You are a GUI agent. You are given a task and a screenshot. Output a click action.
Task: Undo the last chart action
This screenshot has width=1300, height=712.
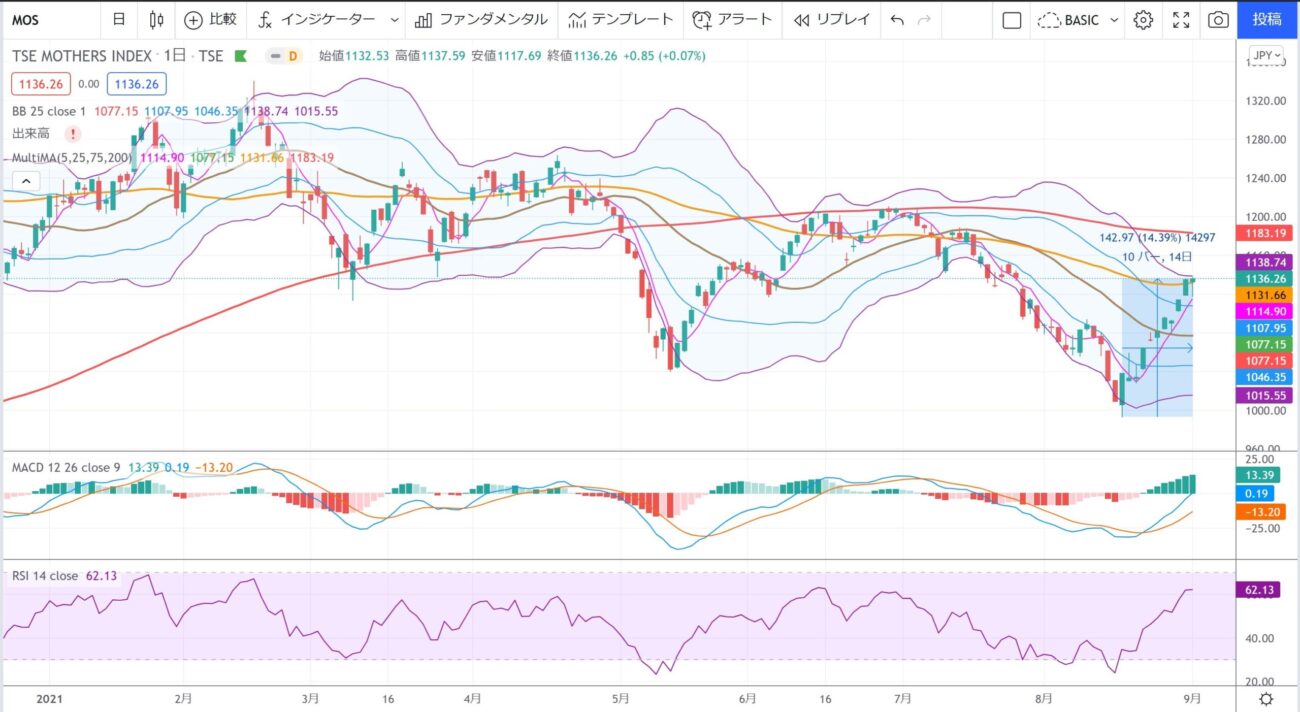pyautogui.click(x=897, y=19)
